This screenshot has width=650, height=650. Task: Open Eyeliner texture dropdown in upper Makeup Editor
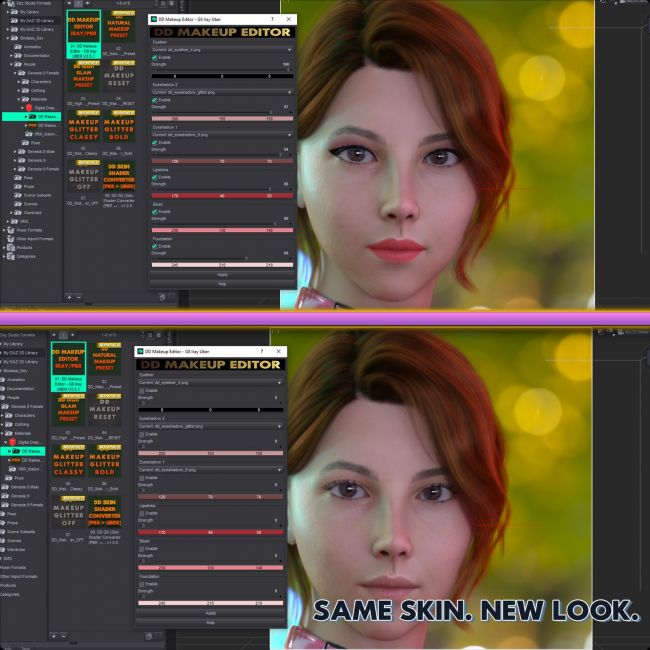(x=222, y=49)
